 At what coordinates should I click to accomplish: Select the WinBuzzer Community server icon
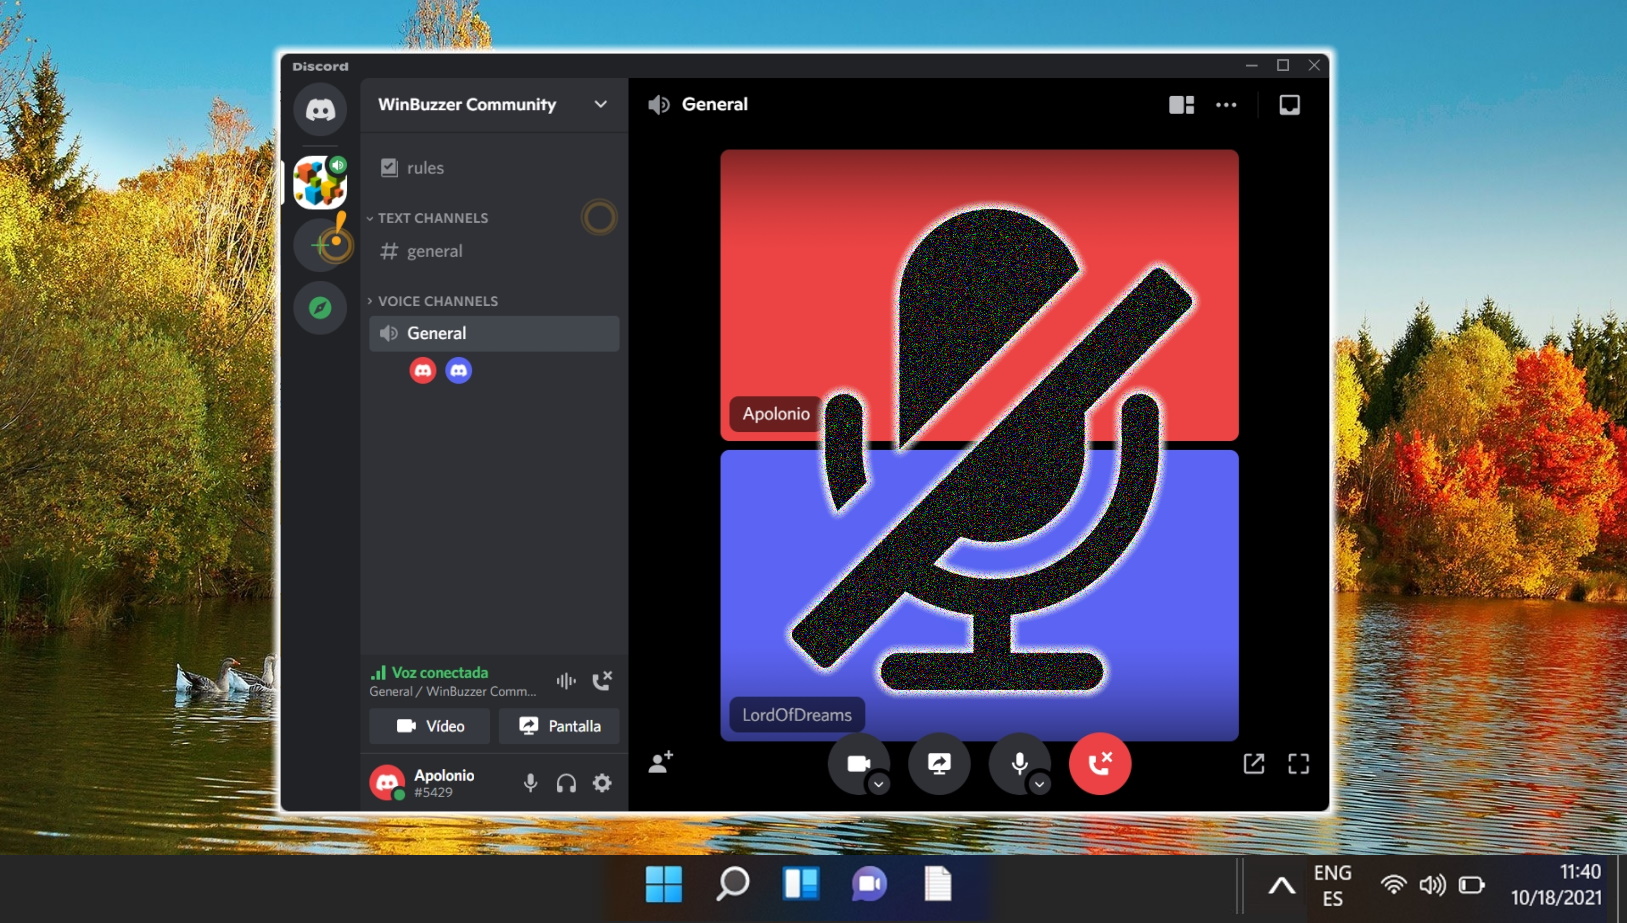click(320, 182)
